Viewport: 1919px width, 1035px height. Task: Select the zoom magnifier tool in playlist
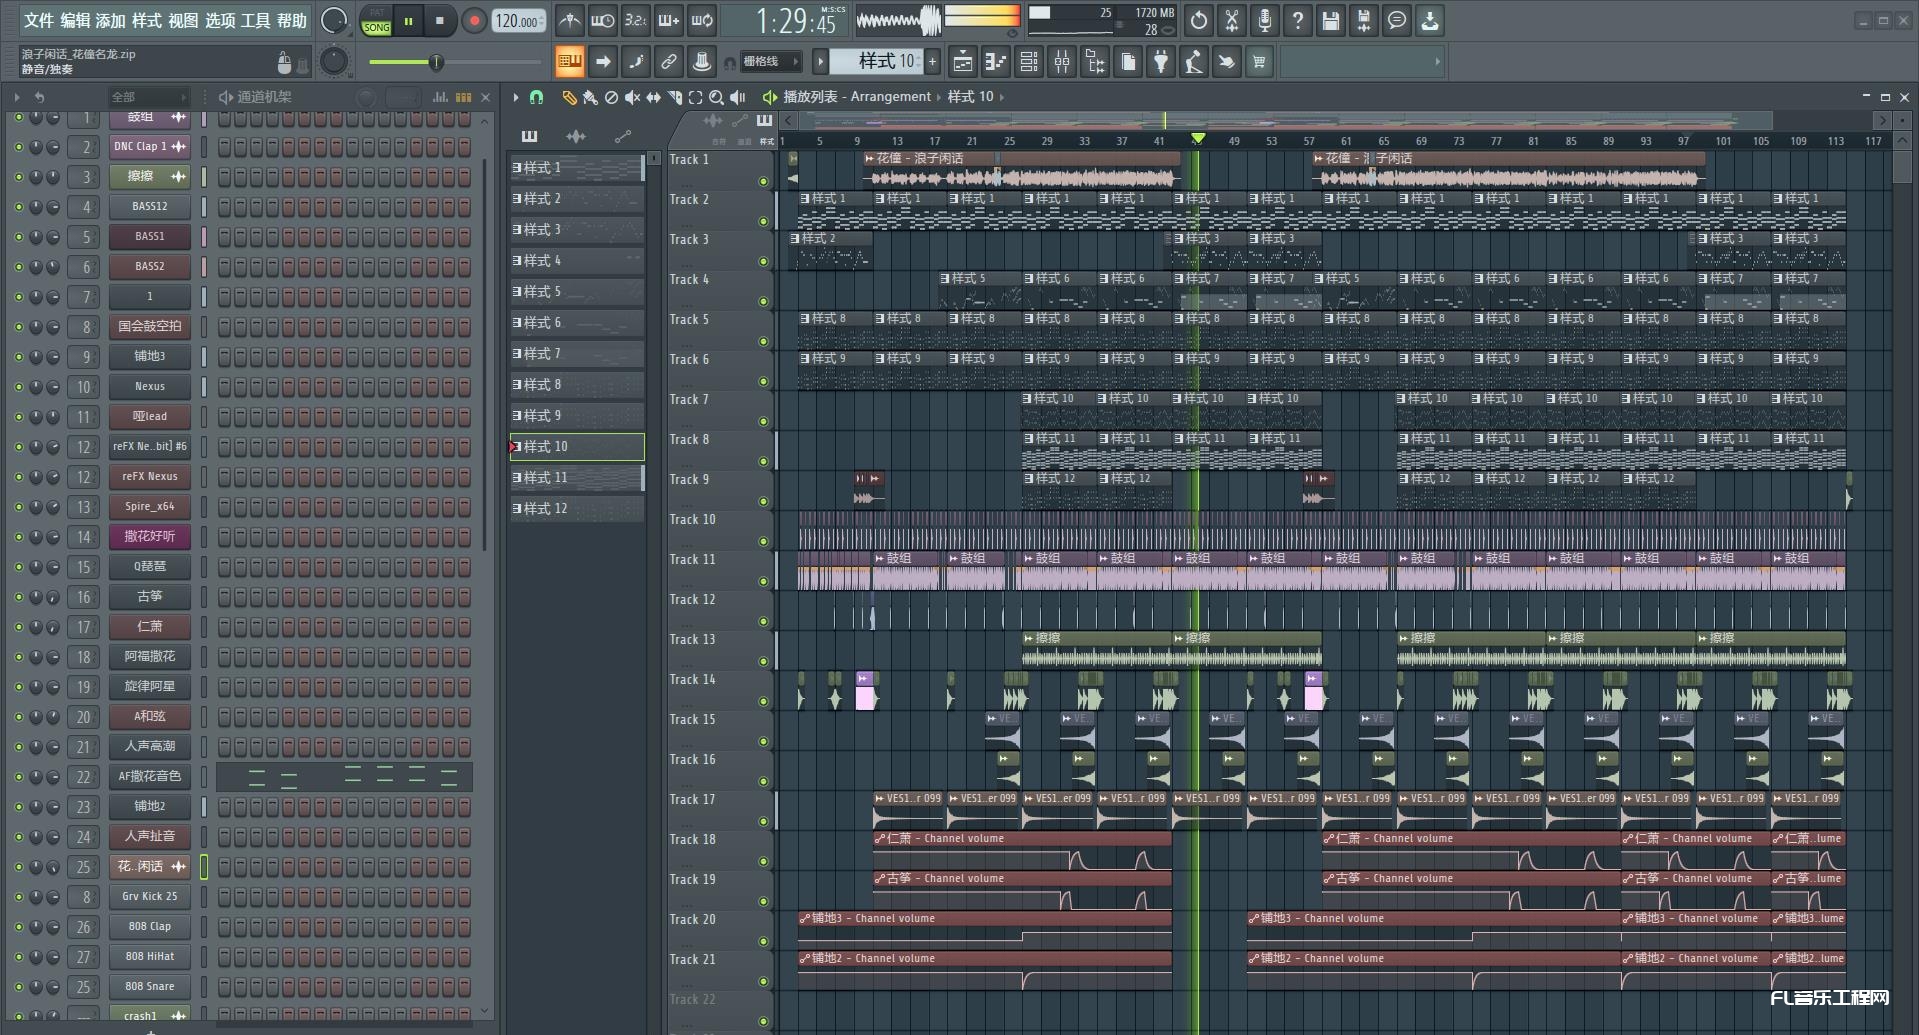tap(716, 97)
